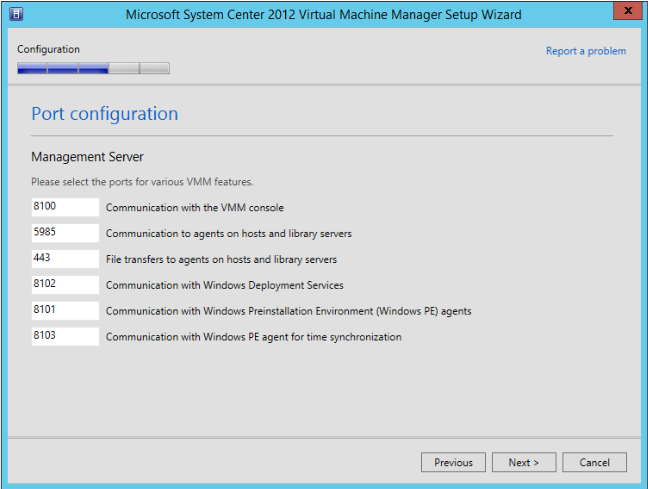Click the 'time synchronization' port description label
This screenshot has width=648, height=489.
(x=253, y=338)
